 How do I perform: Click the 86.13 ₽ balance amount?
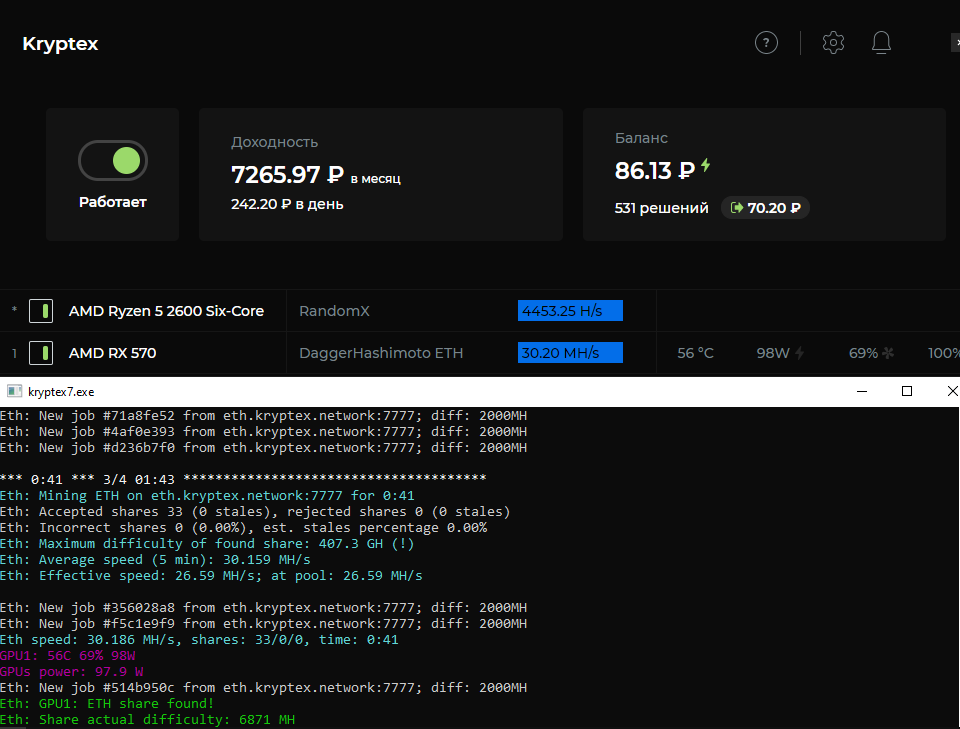click(654, 171)
